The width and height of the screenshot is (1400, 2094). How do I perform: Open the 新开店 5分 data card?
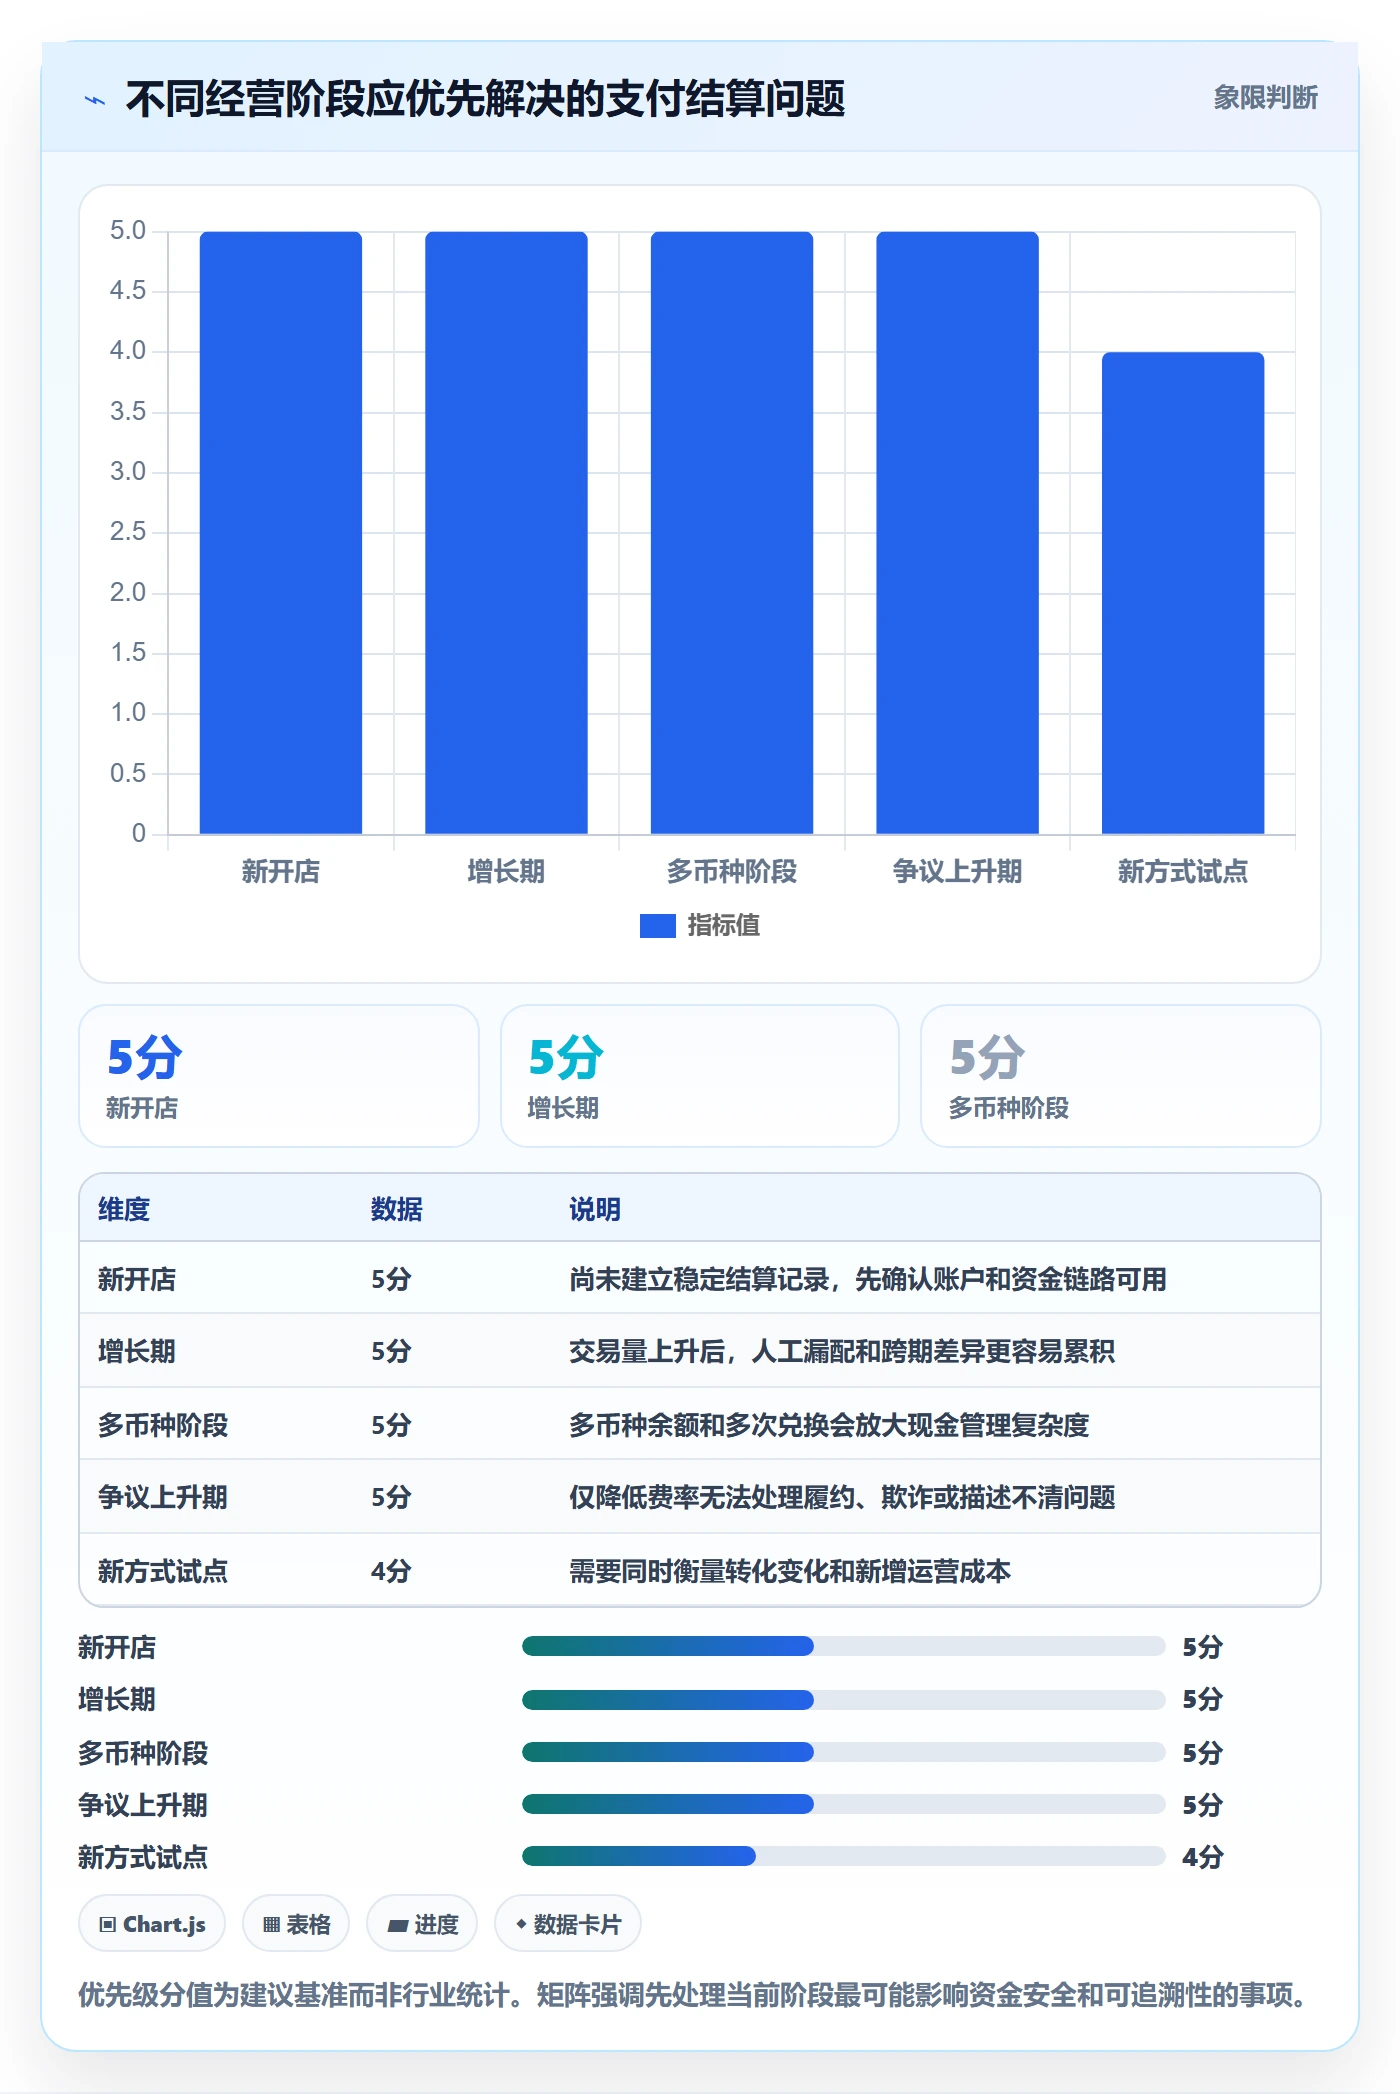click(279, 1076)
